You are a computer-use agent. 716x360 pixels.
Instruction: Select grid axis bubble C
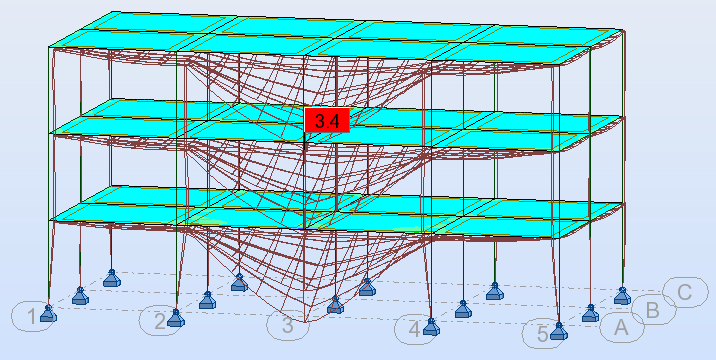coord(685,292)
